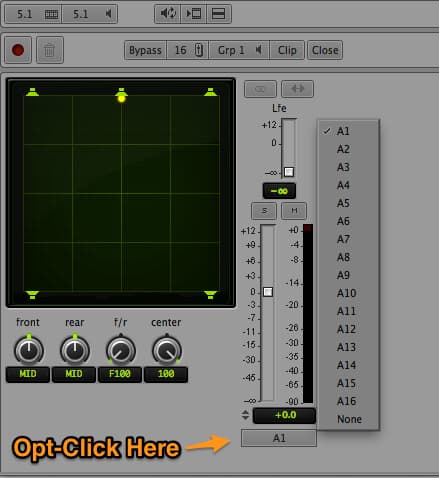Select A13 in the track menu
Screen dimensions: 439x478
348,347
